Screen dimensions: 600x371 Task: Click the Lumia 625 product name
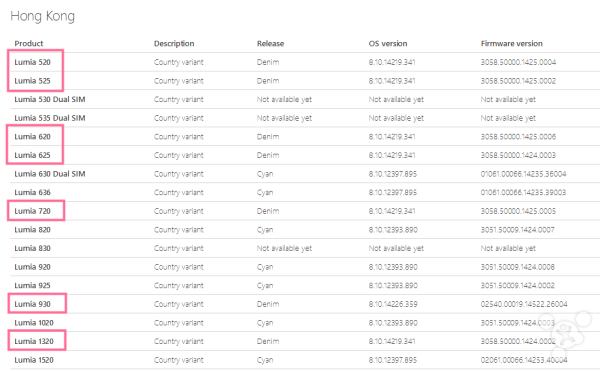[x=33, y=155]
